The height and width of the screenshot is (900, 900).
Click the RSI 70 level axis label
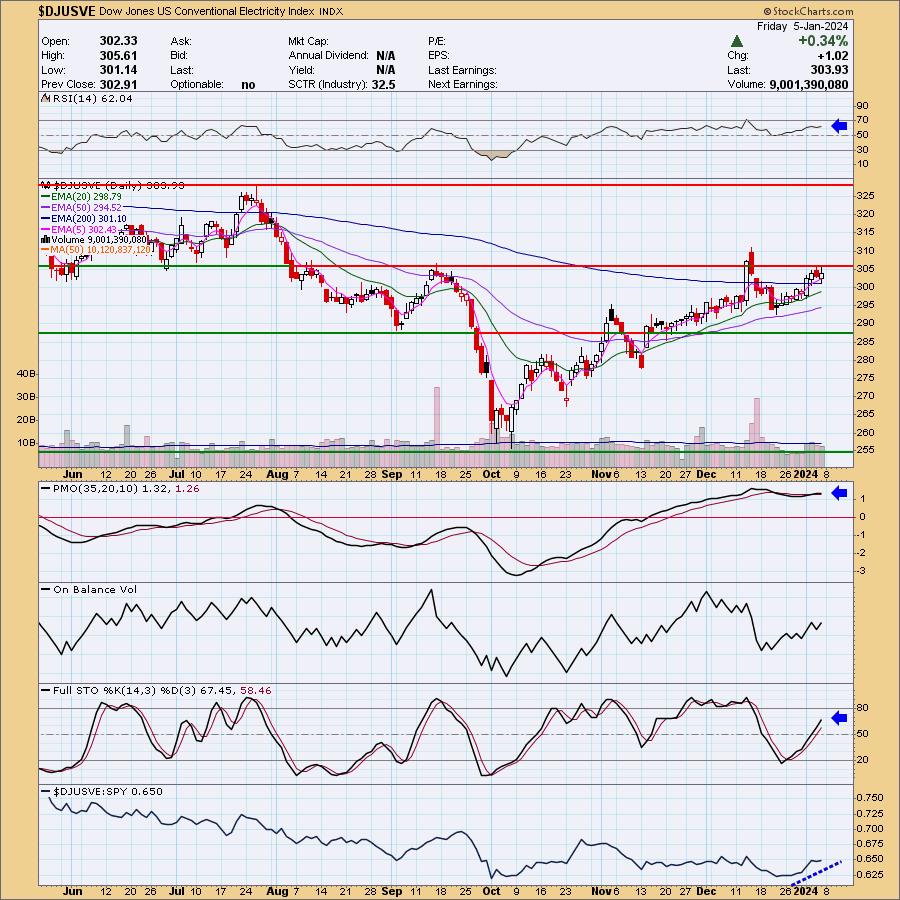(863, 120)
